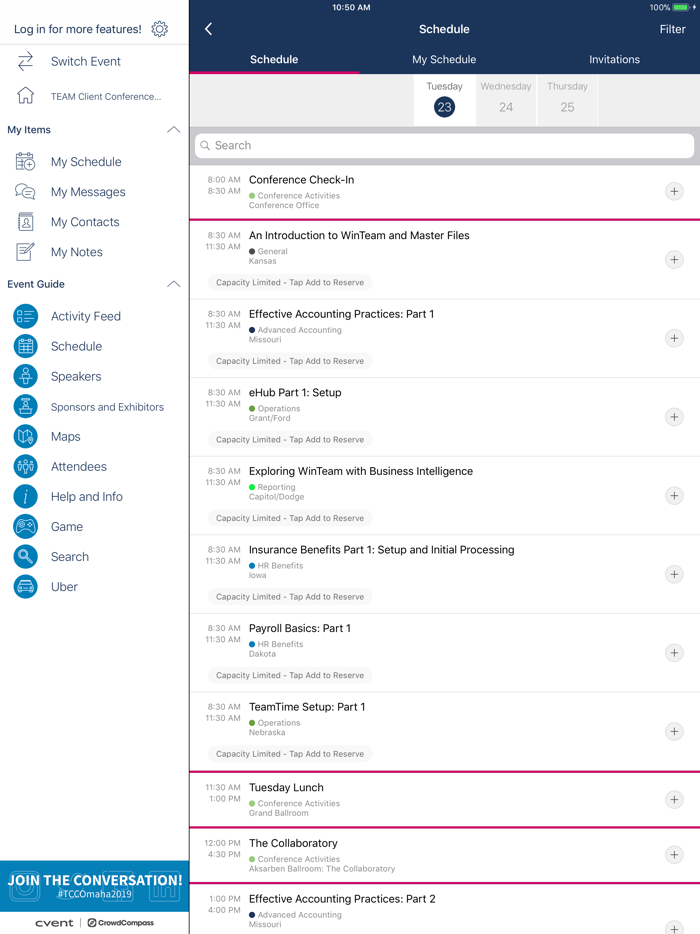Tap the Search magnifier icon in sidebar
The height and width of the screenshot is (934, 700).
[26, 556]
